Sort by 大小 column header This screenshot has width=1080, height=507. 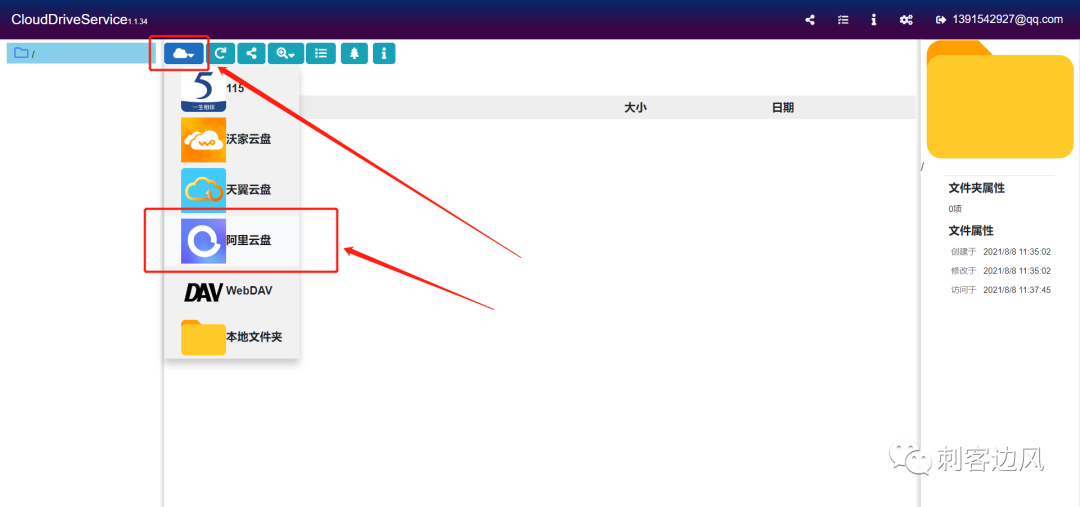635,107
